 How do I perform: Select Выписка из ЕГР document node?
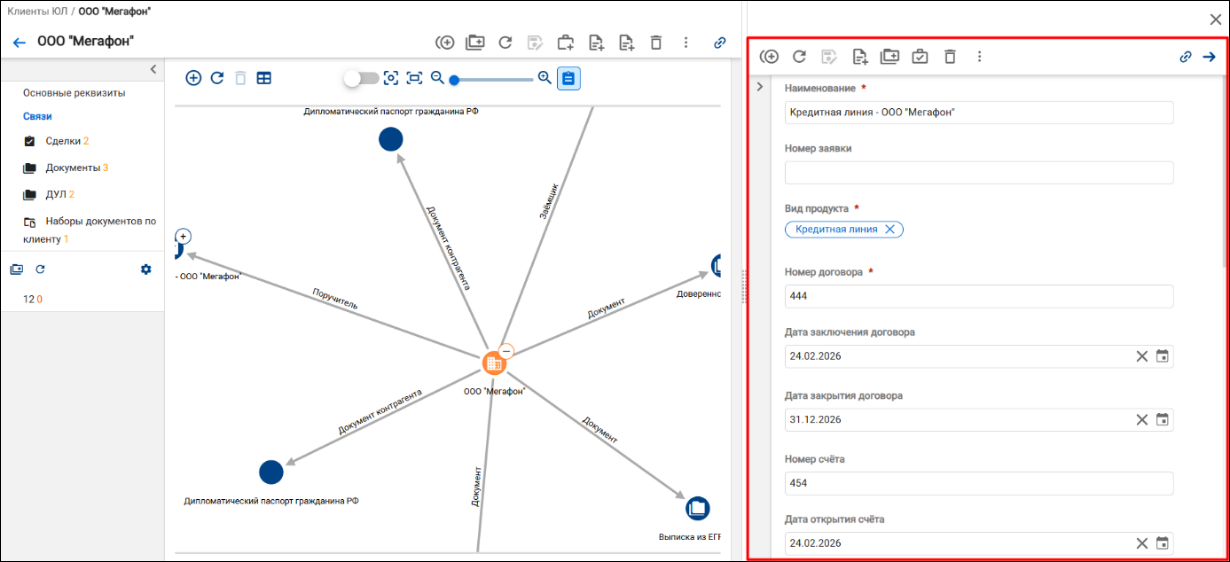click(698, 508)
